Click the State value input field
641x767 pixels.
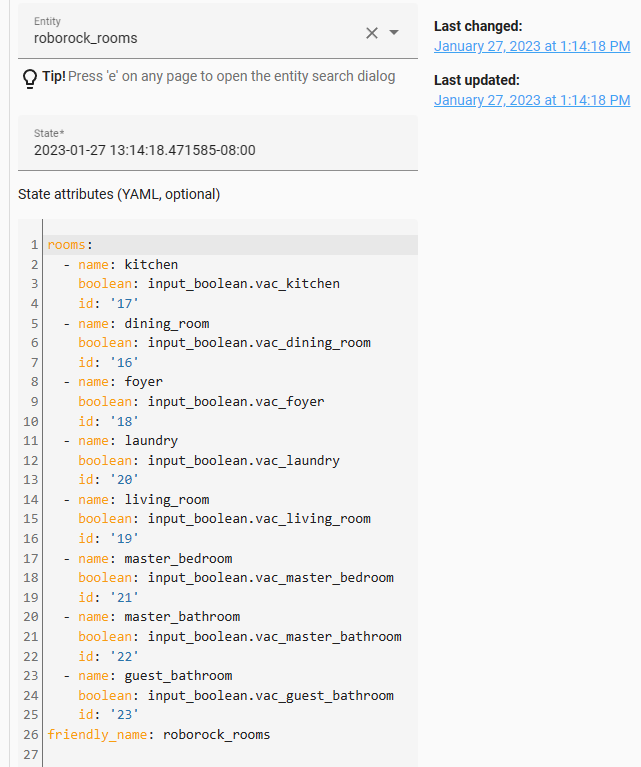(218, 143)
